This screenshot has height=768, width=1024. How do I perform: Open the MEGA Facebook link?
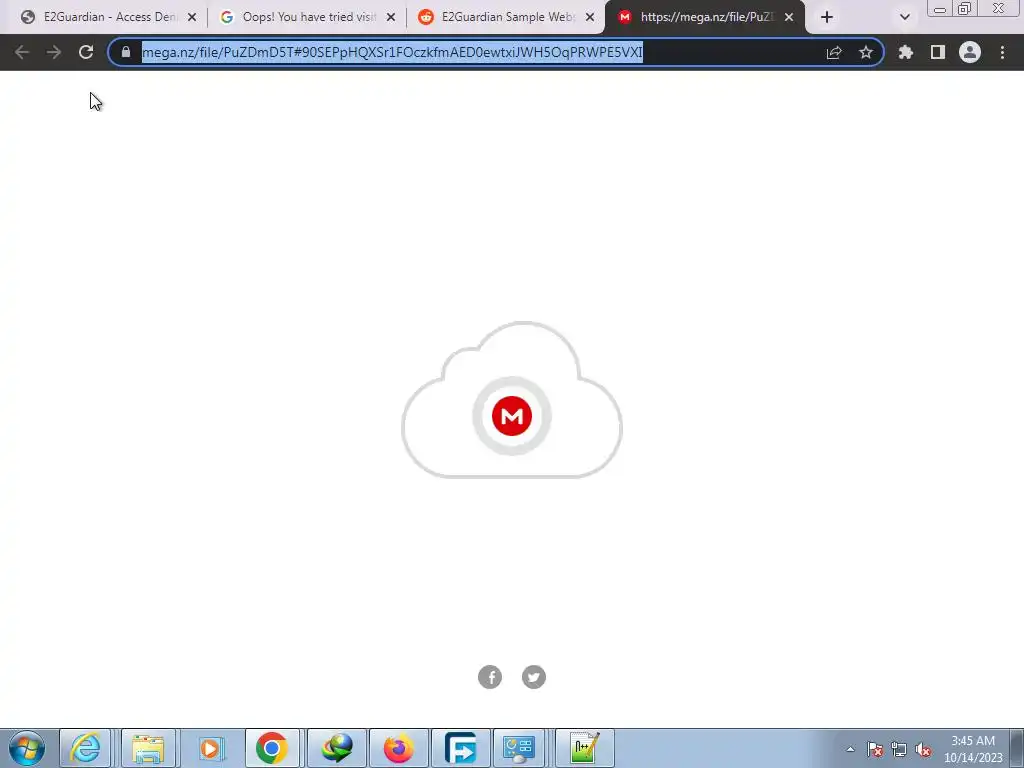490,677
